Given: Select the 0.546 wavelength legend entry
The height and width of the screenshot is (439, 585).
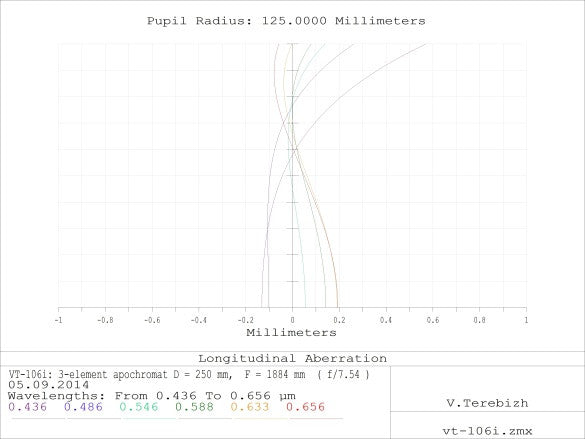Looking at the screenshot, I should click(x=139, y=407).
